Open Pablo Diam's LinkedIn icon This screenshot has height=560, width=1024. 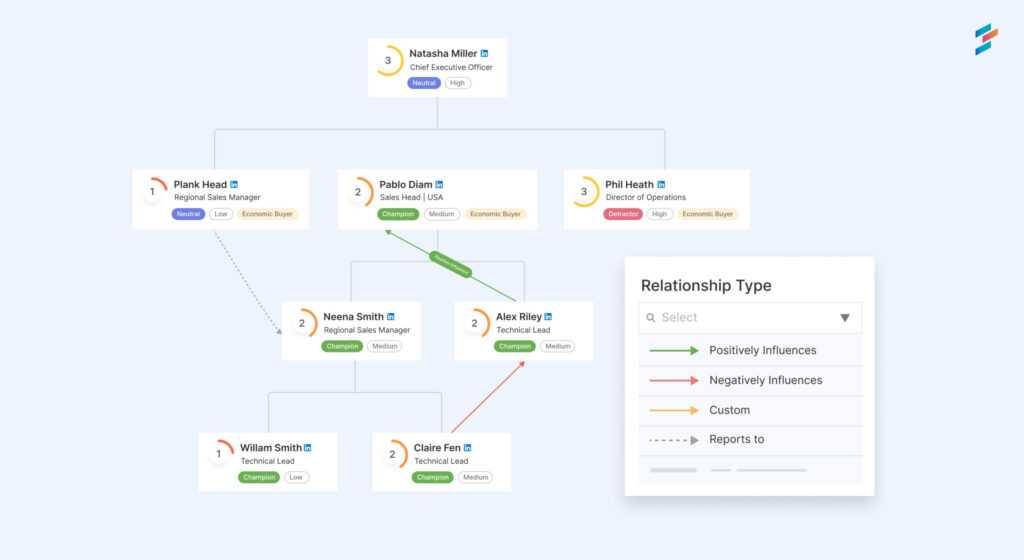tap(439, 185)
